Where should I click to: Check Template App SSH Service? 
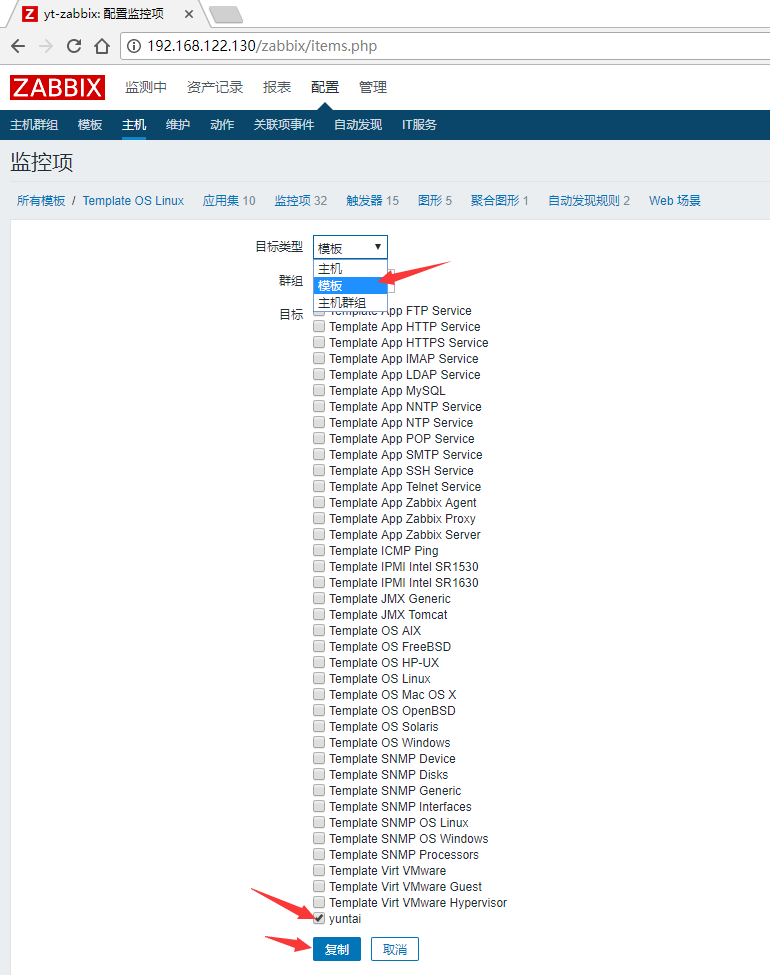tap(319, 470)
